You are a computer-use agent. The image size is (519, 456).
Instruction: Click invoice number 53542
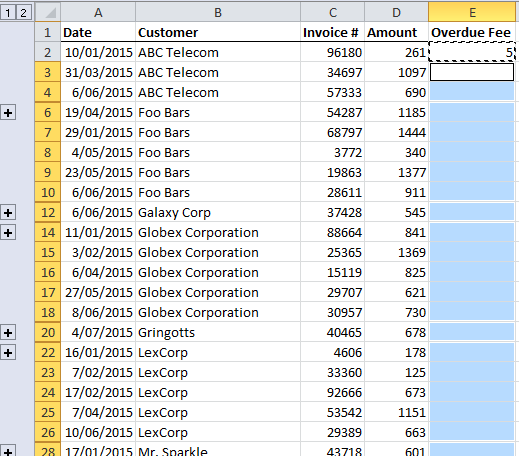pos(332,412)
